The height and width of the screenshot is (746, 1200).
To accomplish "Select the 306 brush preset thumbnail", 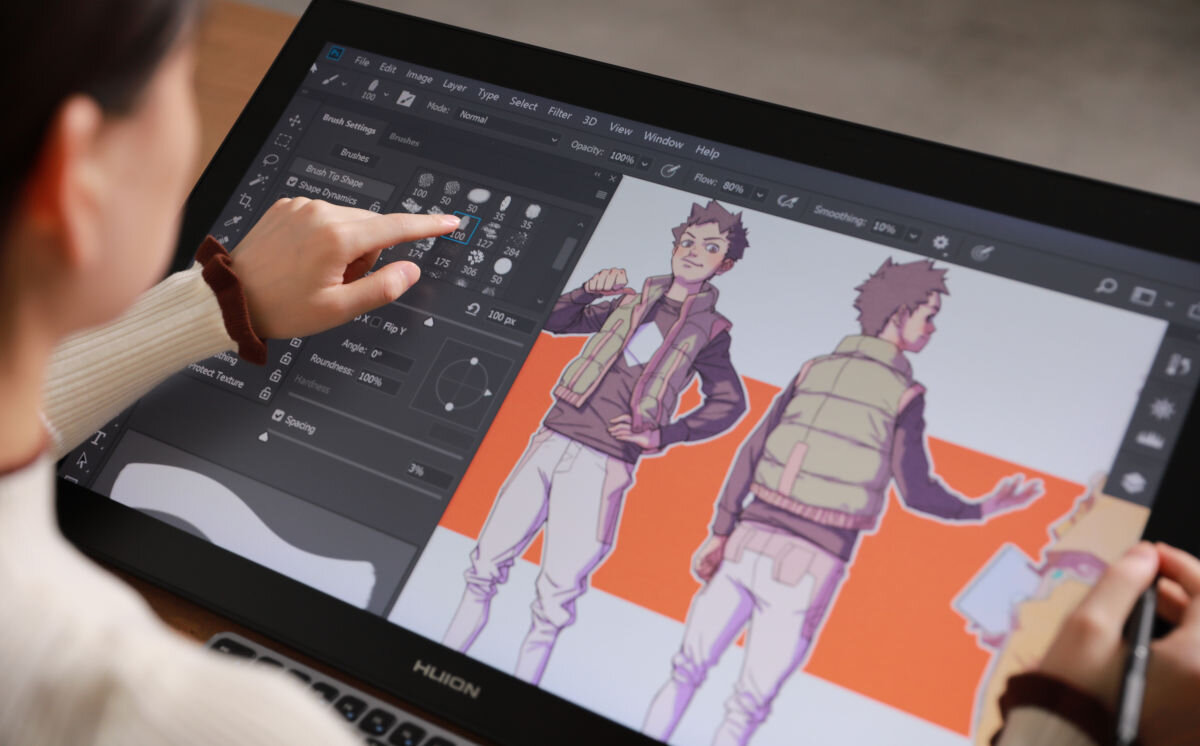I will click(475, 255).
